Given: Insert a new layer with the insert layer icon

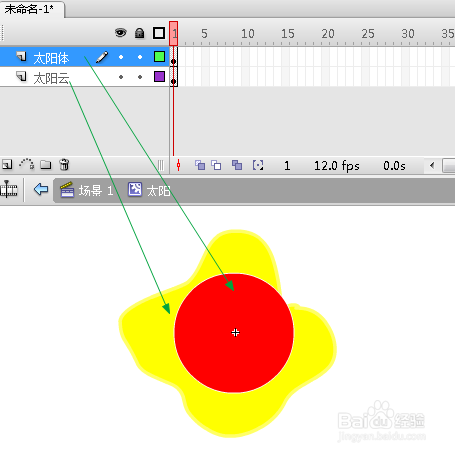Looking at the screenshot, I should pos(7,164).
